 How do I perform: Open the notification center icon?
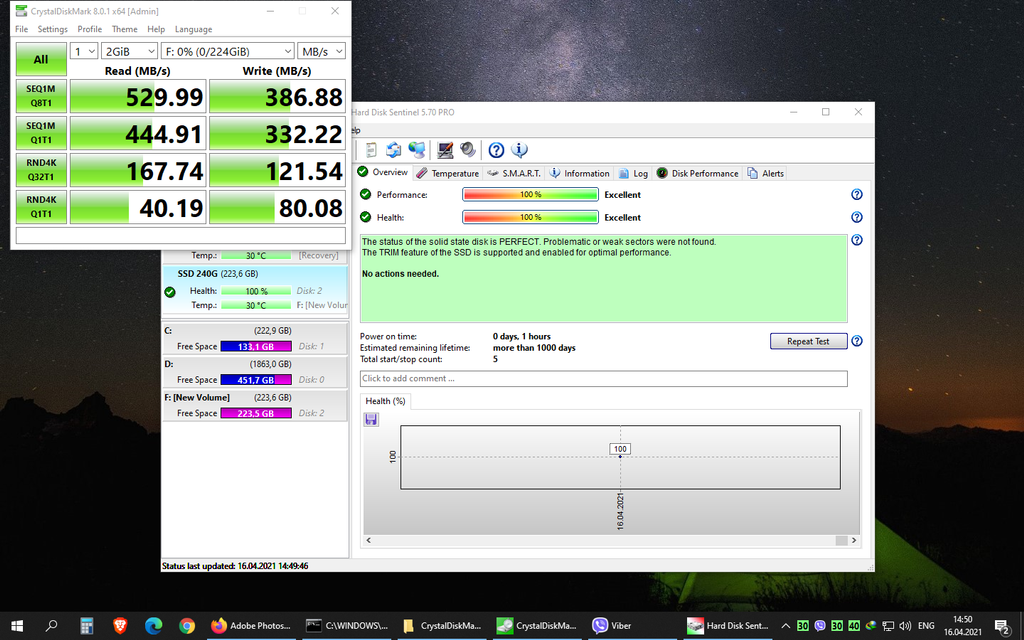tap(1002, 626)
